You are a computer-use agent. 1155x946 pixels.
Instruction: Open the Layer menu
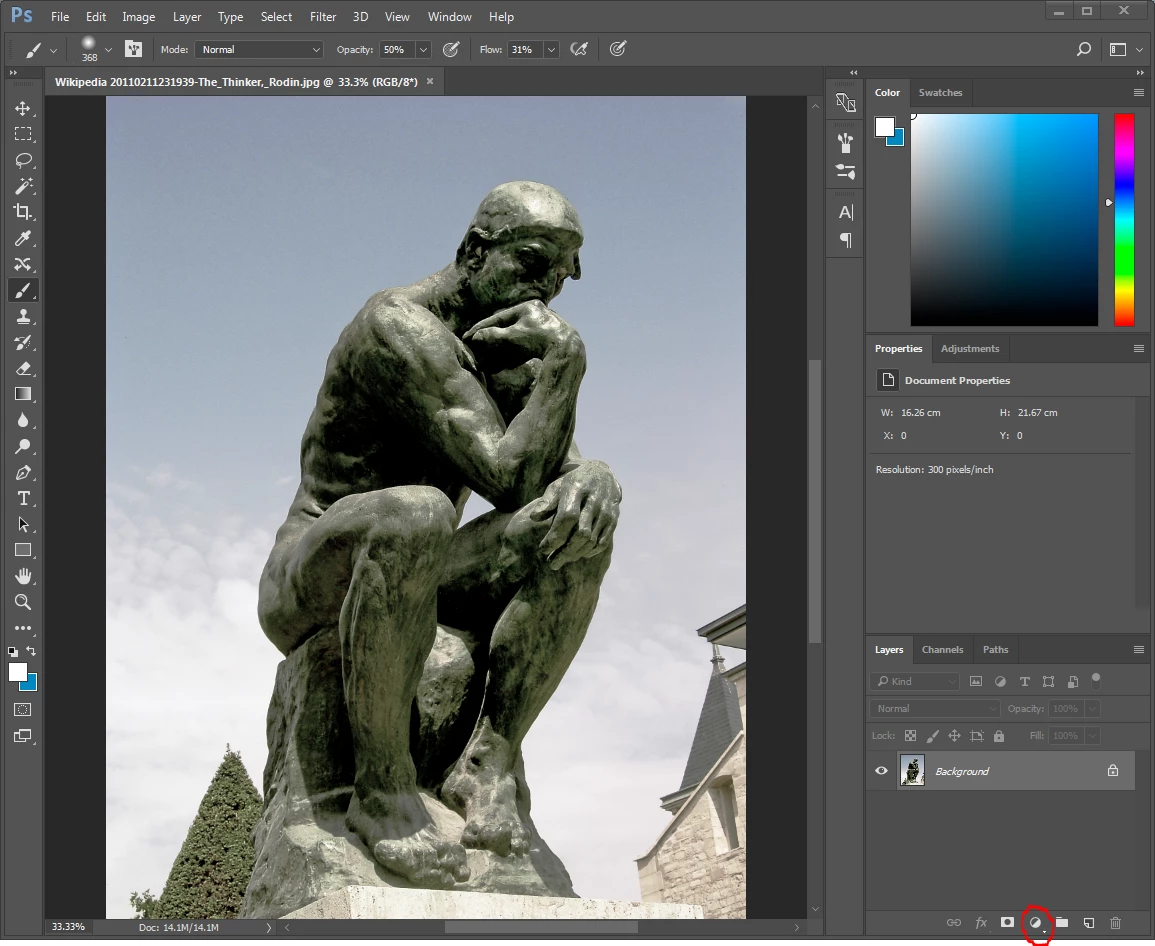pyautogui.click(x=187, y=16)
